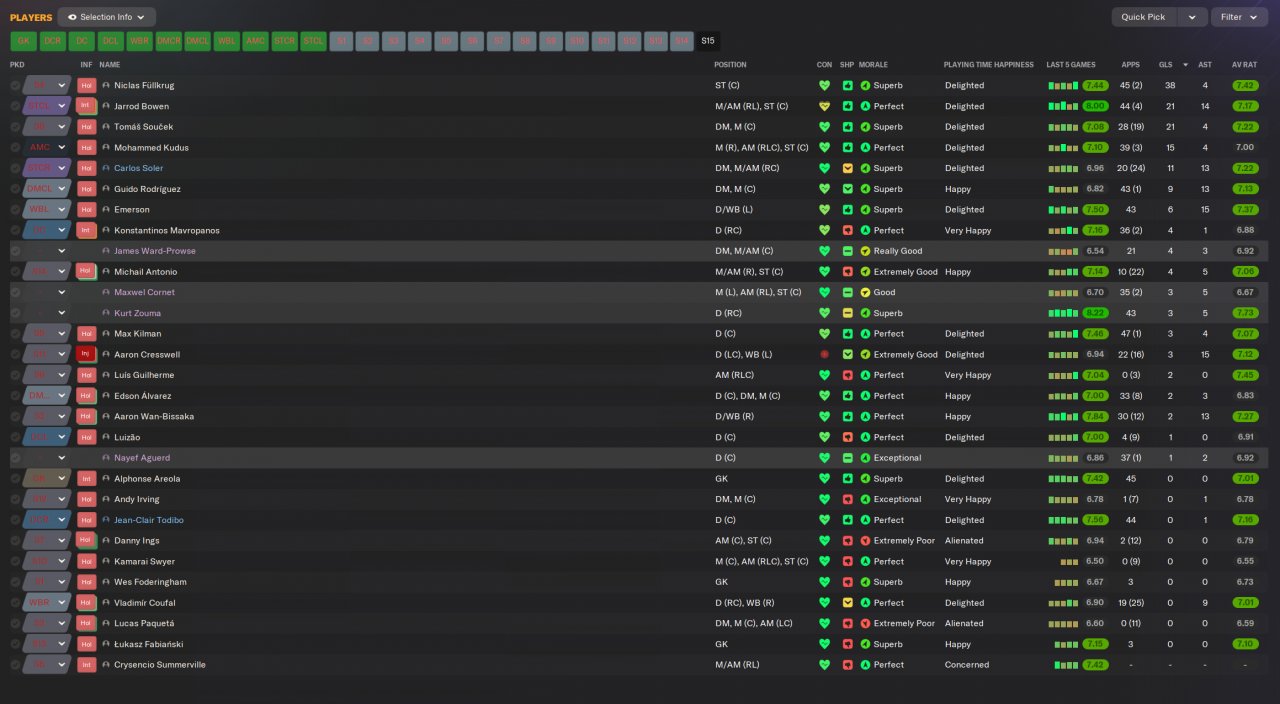Click the morale icon for Nayef Aguerd

pos(866,457)
